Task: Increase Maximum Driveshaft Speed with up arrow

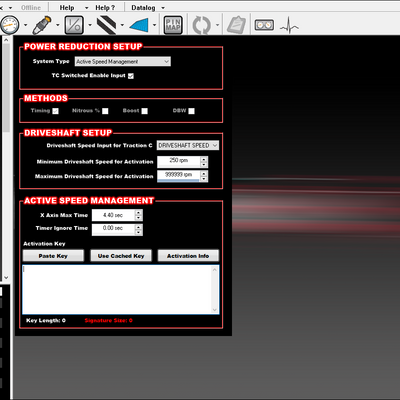Action: point(204,173)
